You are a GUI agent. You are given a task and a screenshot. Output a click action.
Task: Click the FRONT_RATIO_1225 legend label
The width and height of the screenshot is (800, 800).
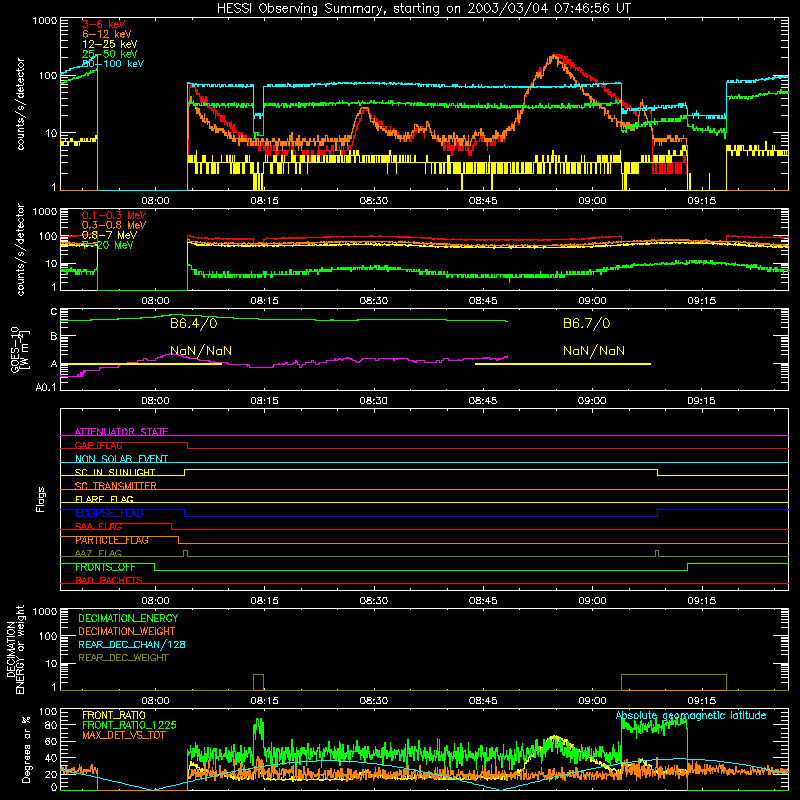click(129, 725)
